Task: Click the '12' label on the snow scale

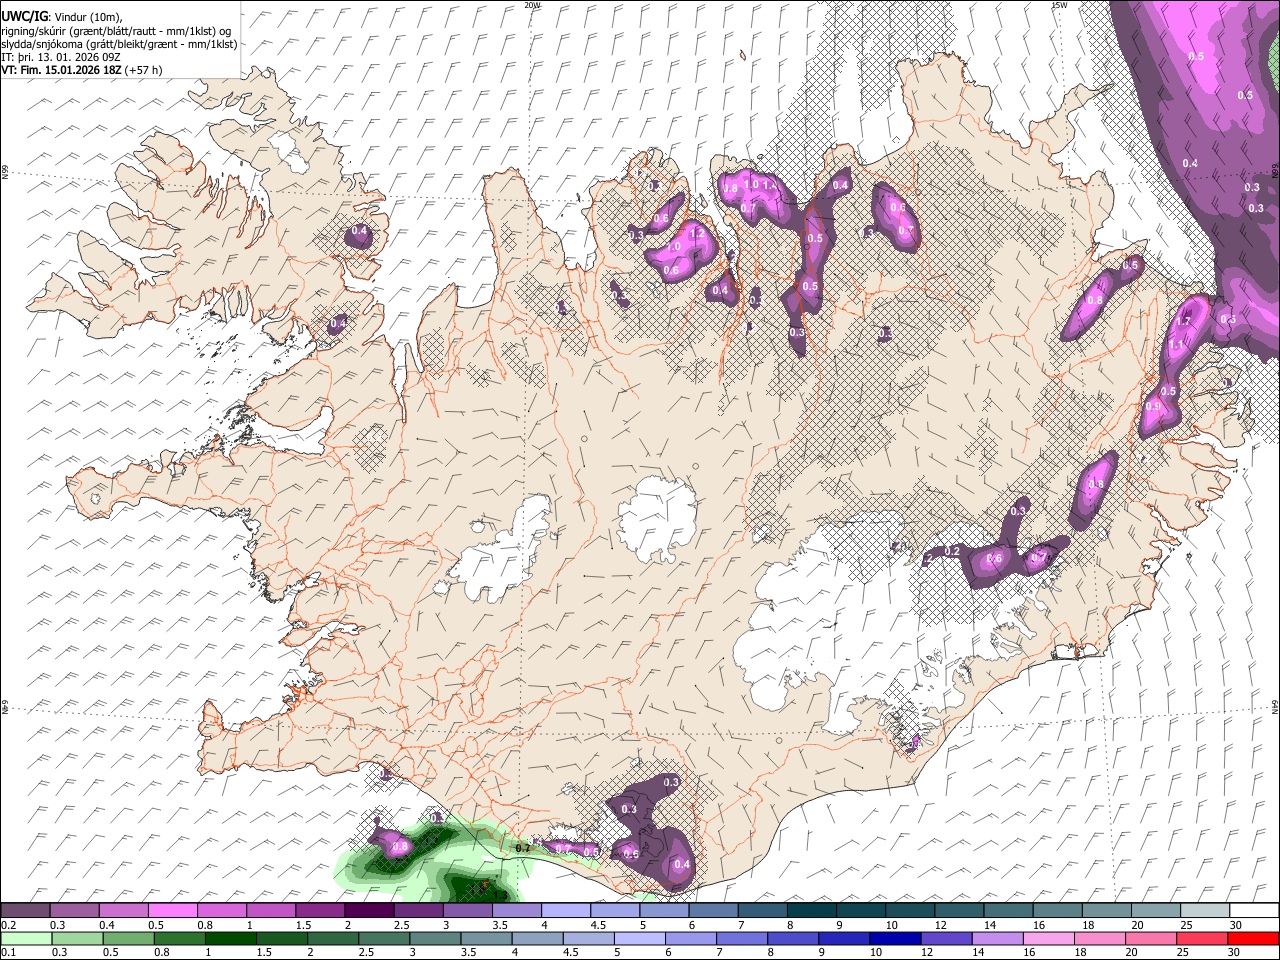Action: (940, 924)
